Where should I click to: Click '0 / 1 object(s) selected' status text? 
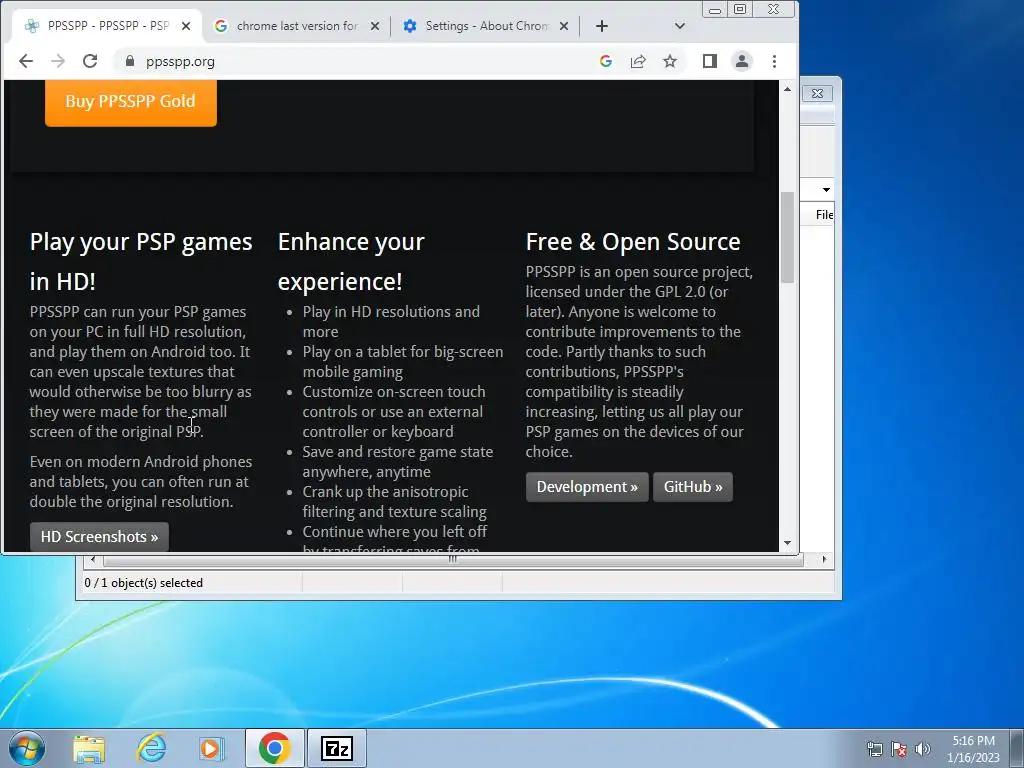click(144, 583)
